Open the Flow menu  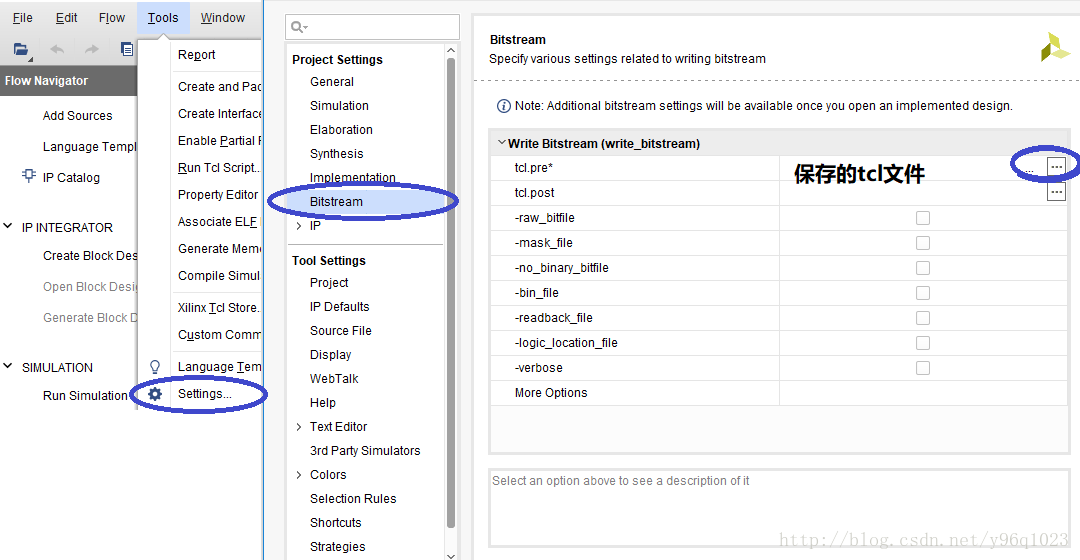[x=112, y=18]
